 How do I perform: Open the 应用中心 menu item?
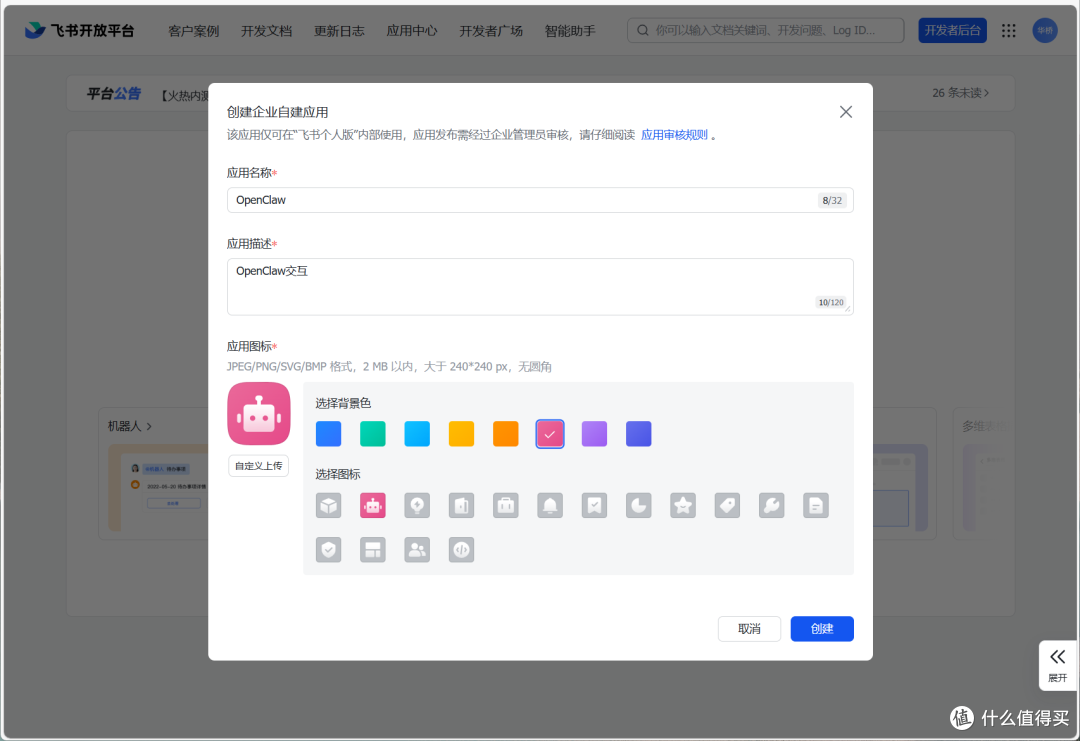[412, 31]
